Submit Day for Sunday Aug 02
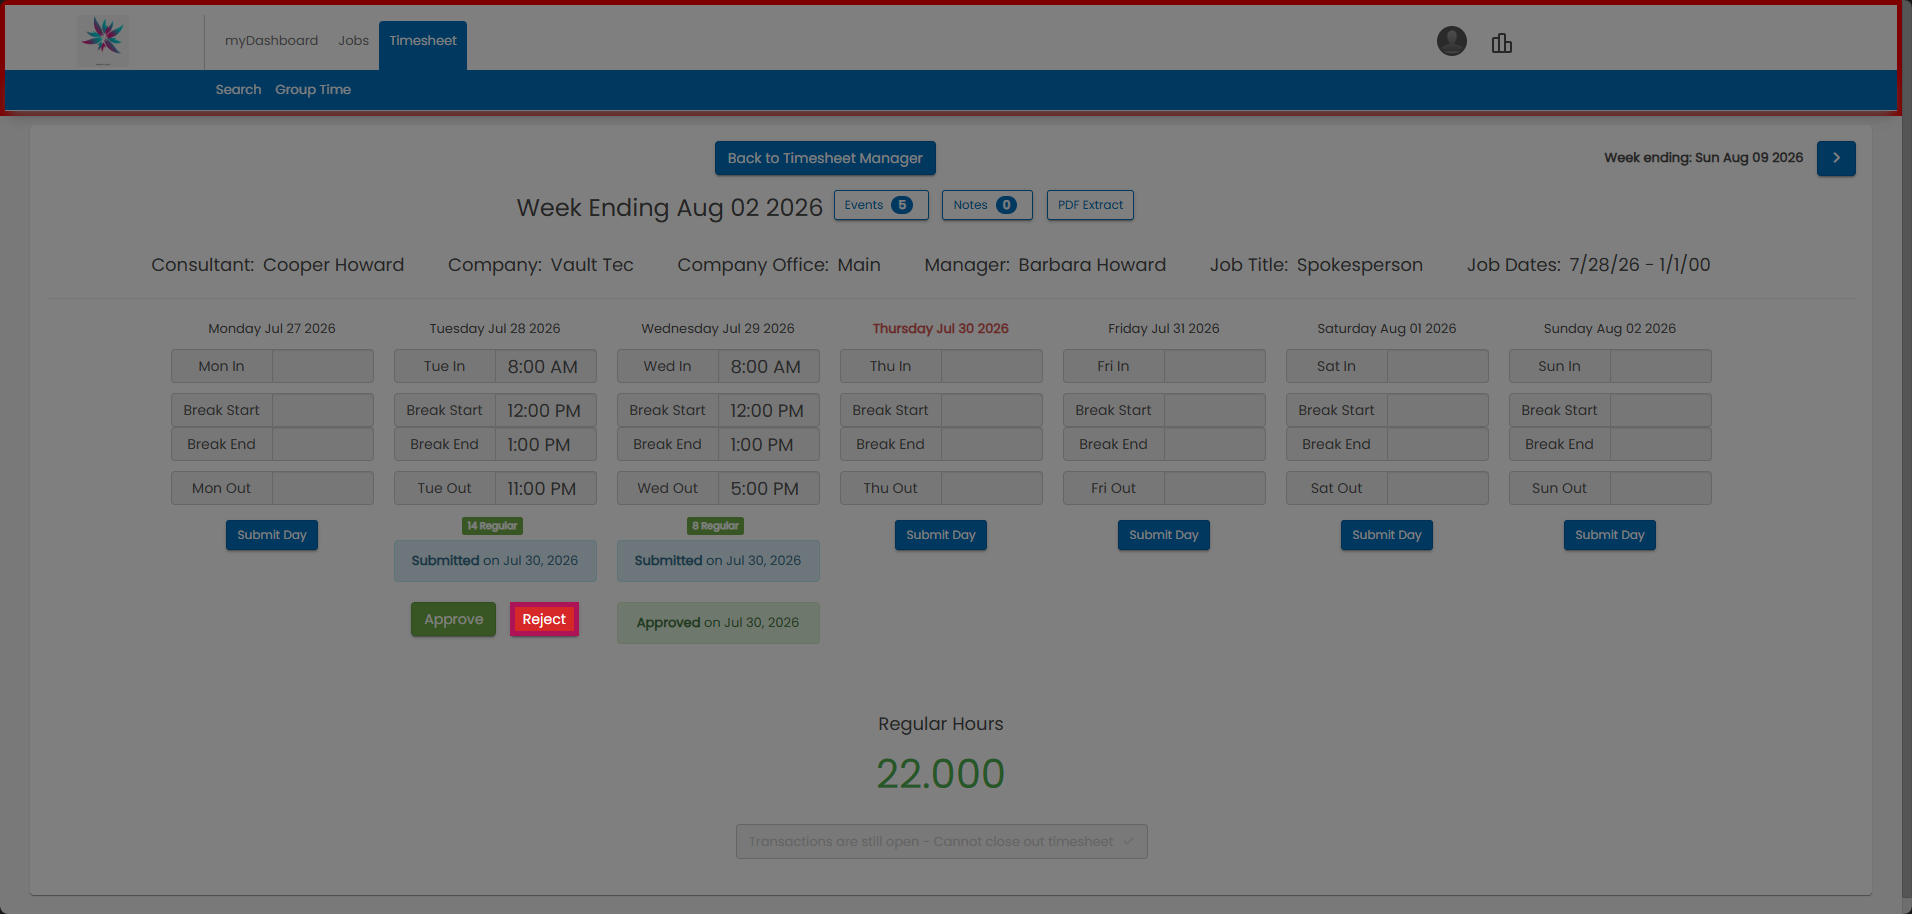 click(1610, 535)
